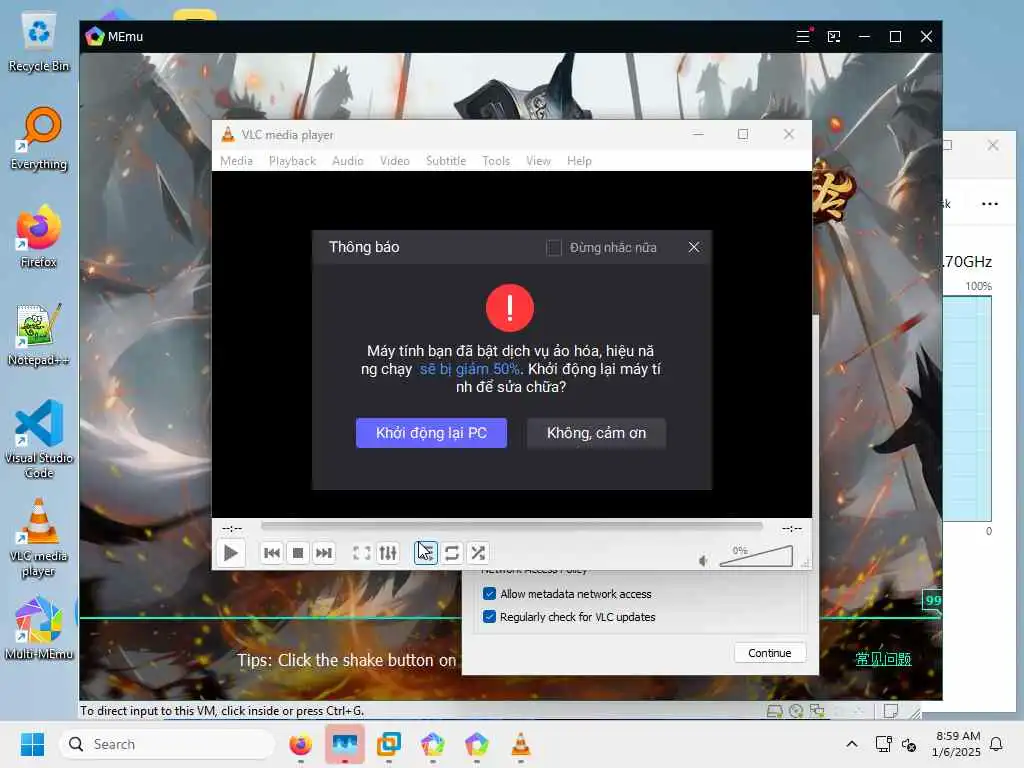Uncheck Allow metadata network access

point(489,594)
